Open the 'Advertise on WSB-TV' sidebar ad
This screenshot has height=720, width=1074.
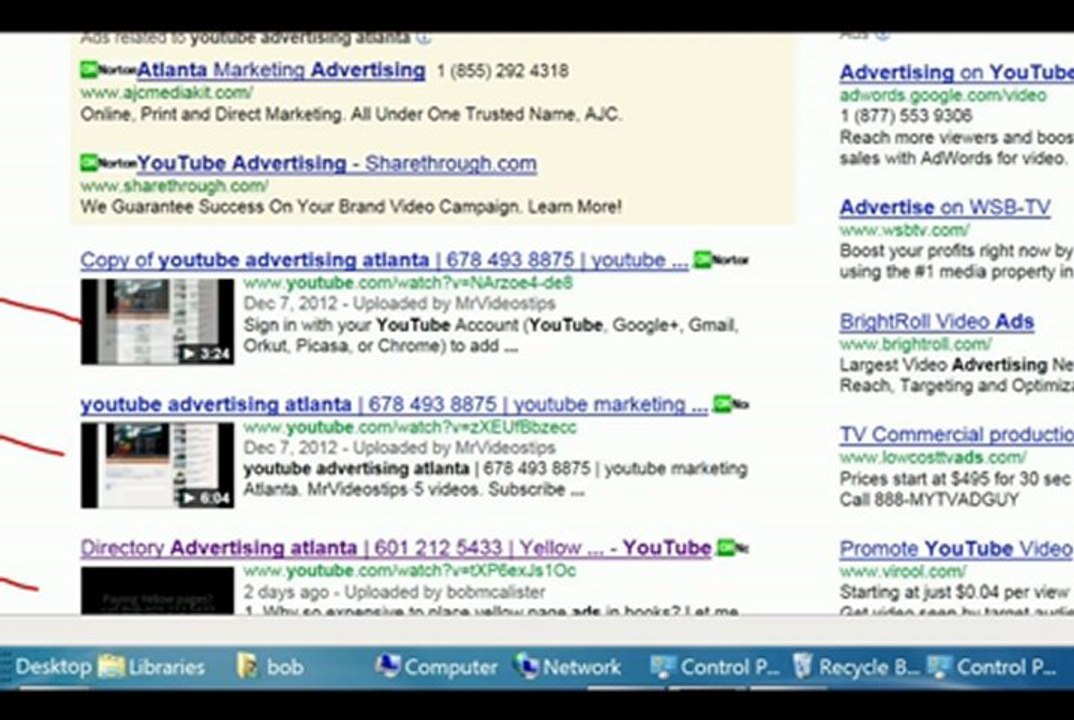click(945, 207)
